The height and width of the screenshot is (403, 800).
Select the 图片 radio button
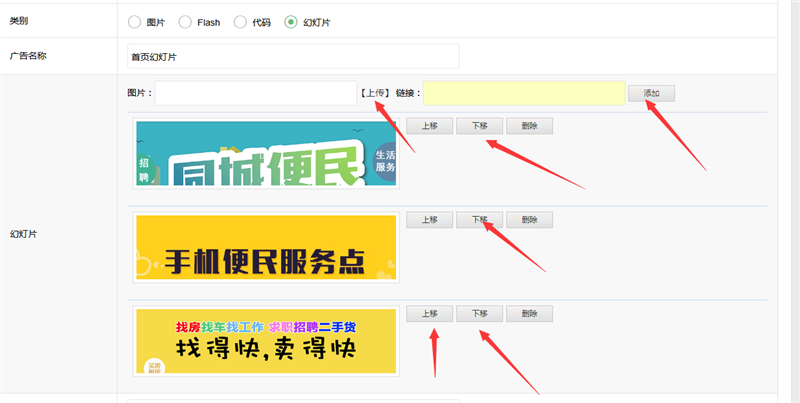tap(135, 22)
